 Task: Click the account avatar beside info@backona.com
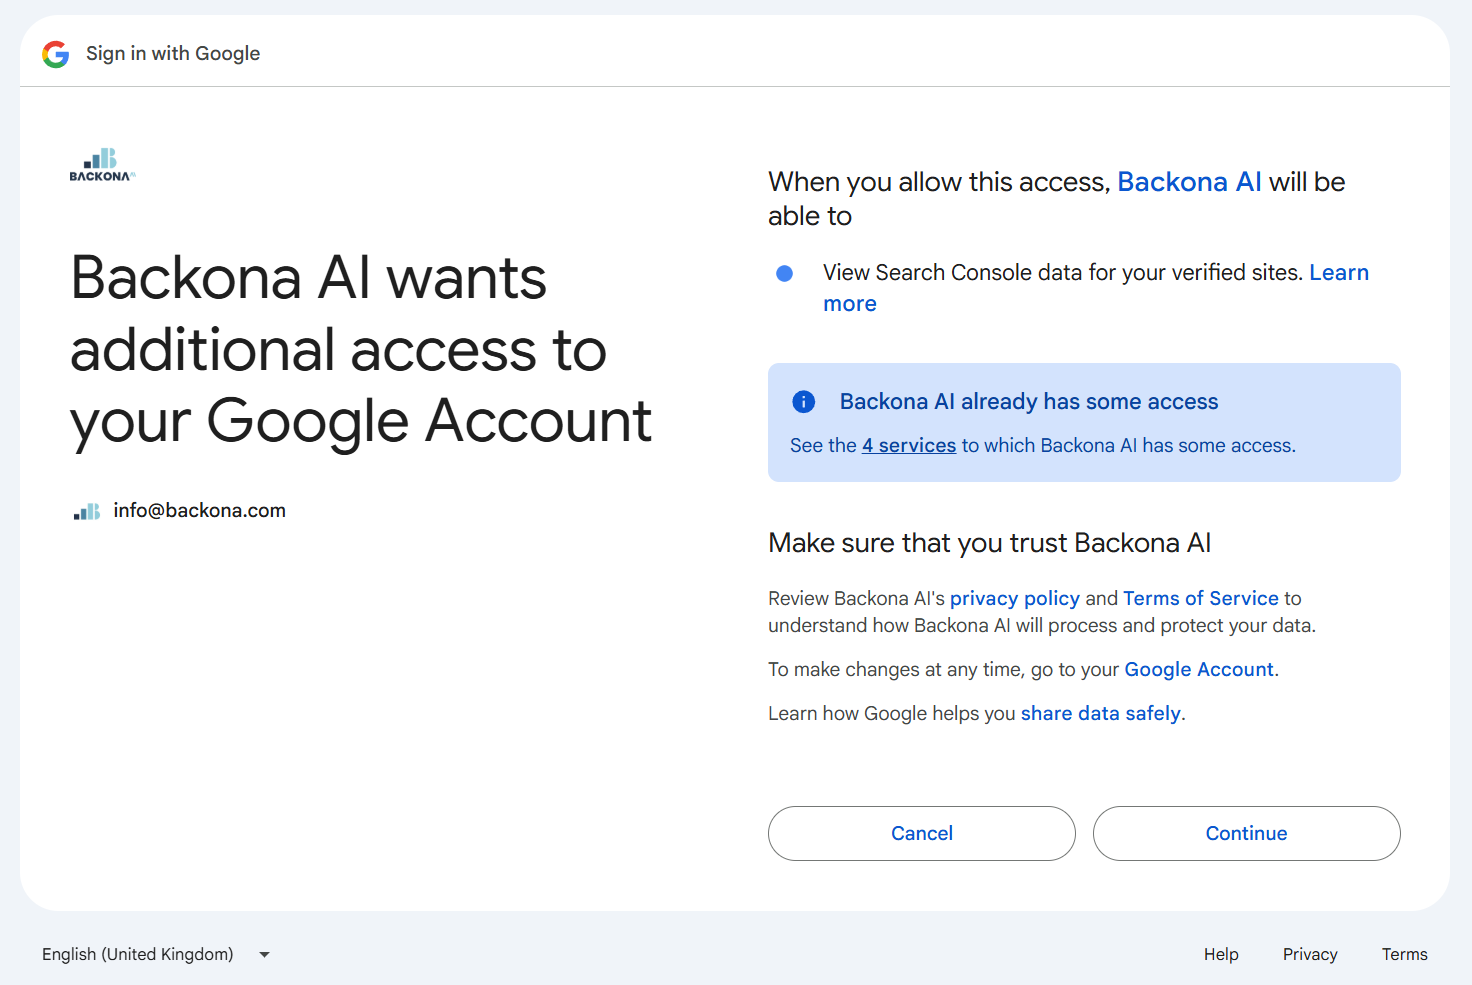[x=87, y=511]
